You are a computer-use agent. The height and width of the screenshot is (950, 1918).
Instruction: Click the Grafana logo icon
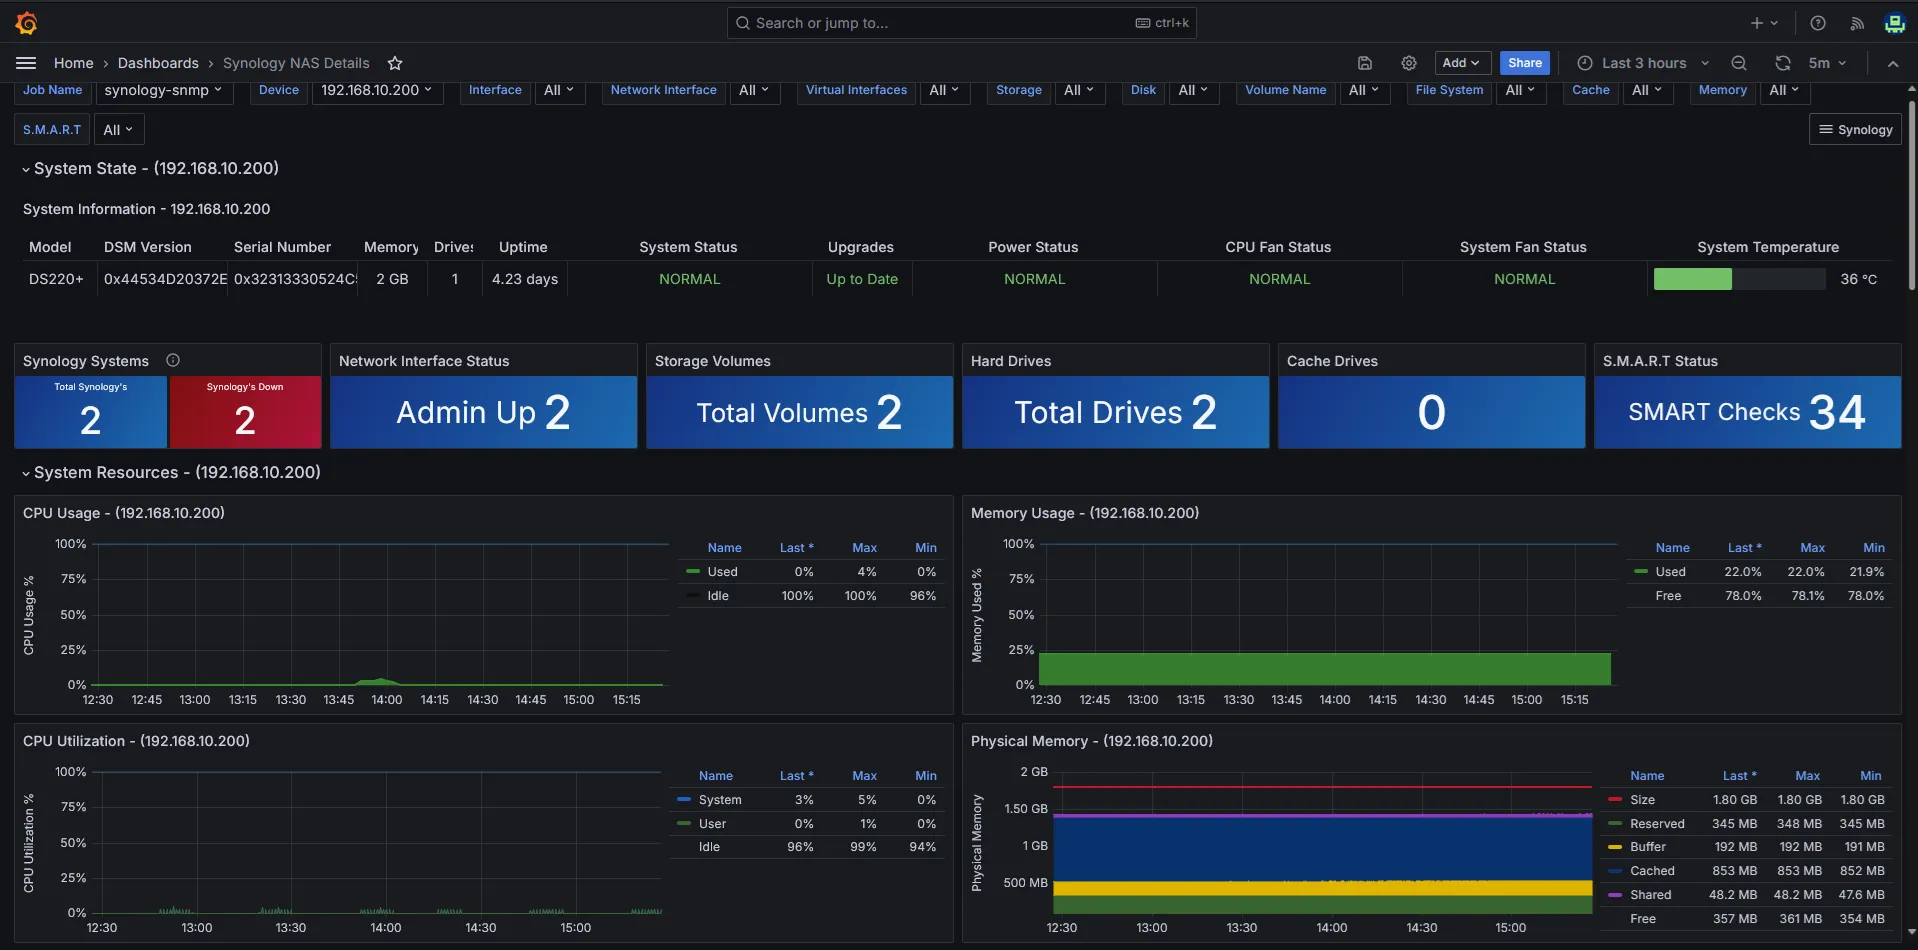[27, 23]
